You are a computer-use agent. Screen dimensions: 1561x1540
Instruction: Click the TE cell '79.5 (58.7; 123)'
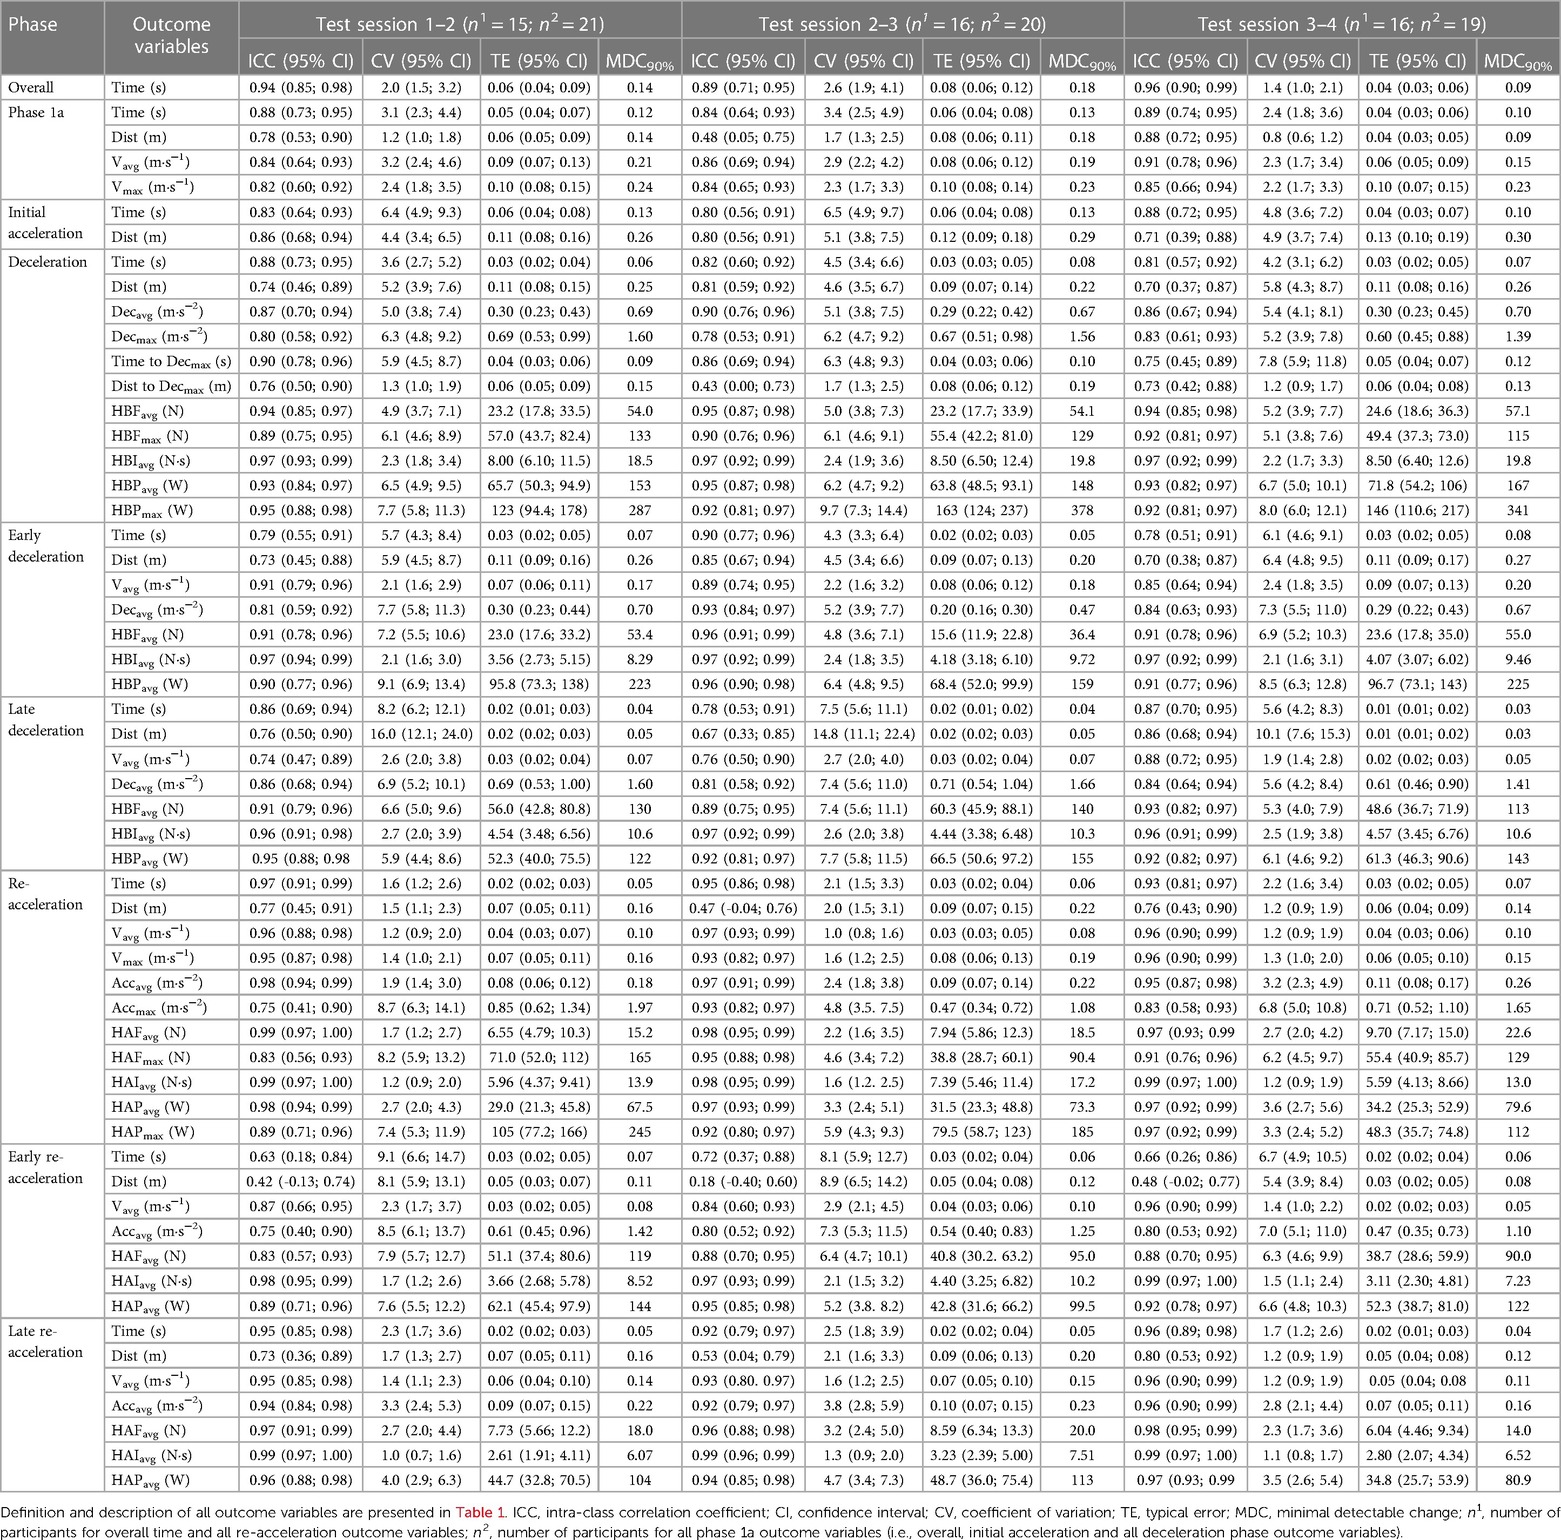[x=981, y=1132]
